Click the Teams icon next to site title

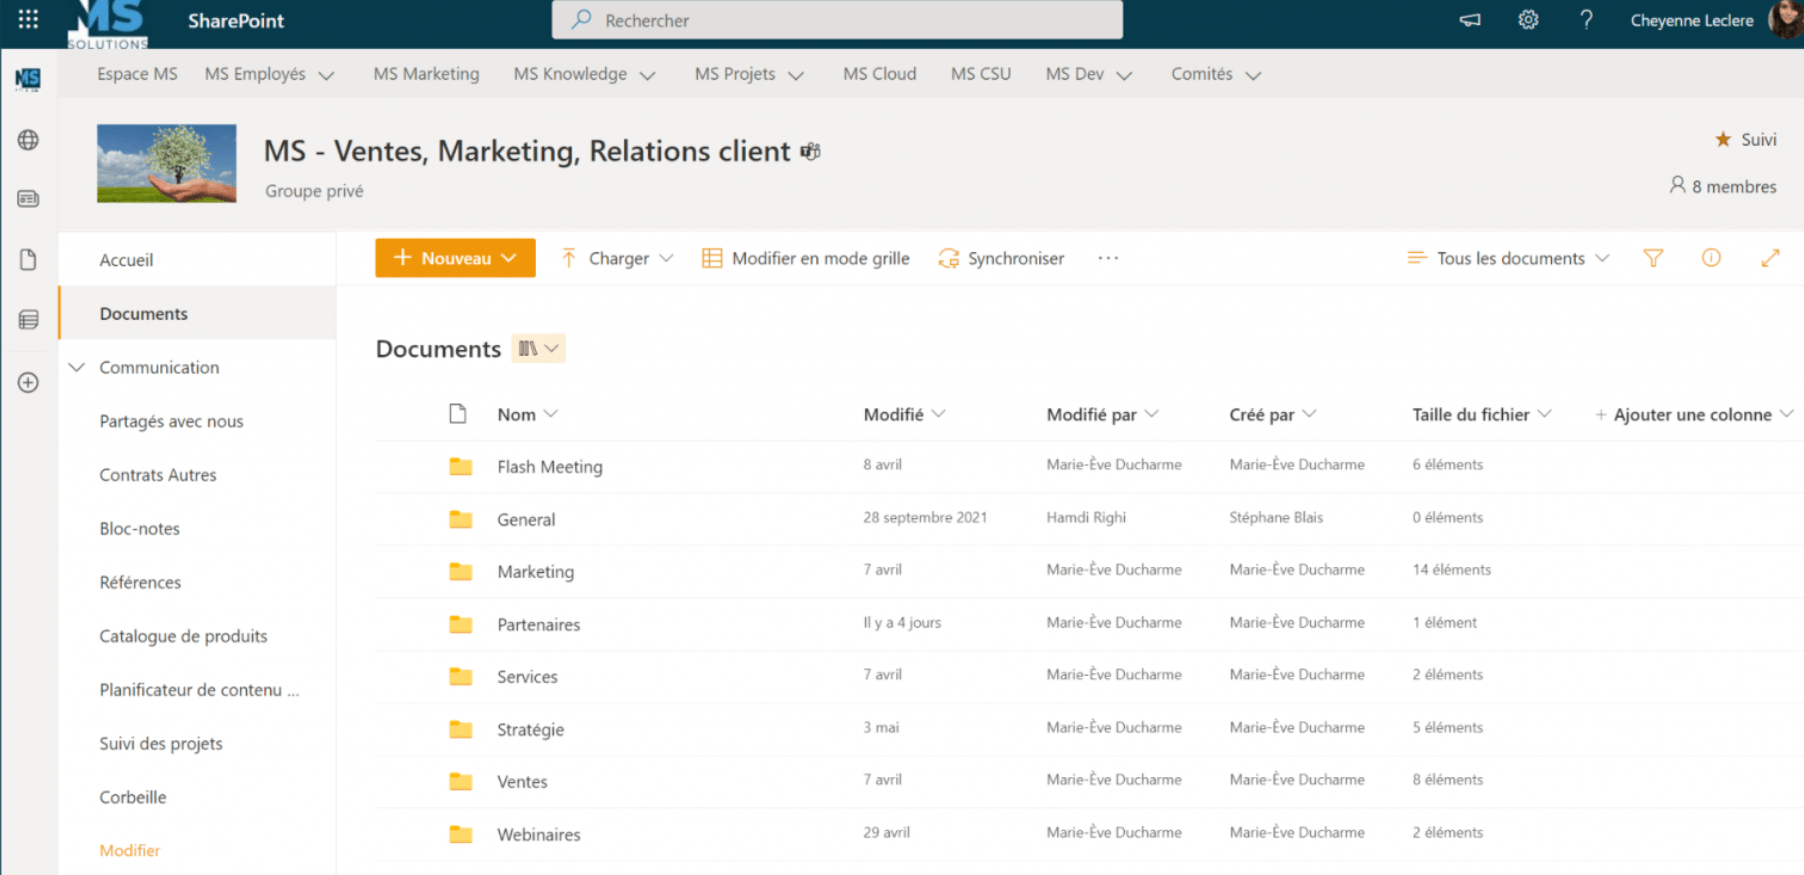click(811, 152)
